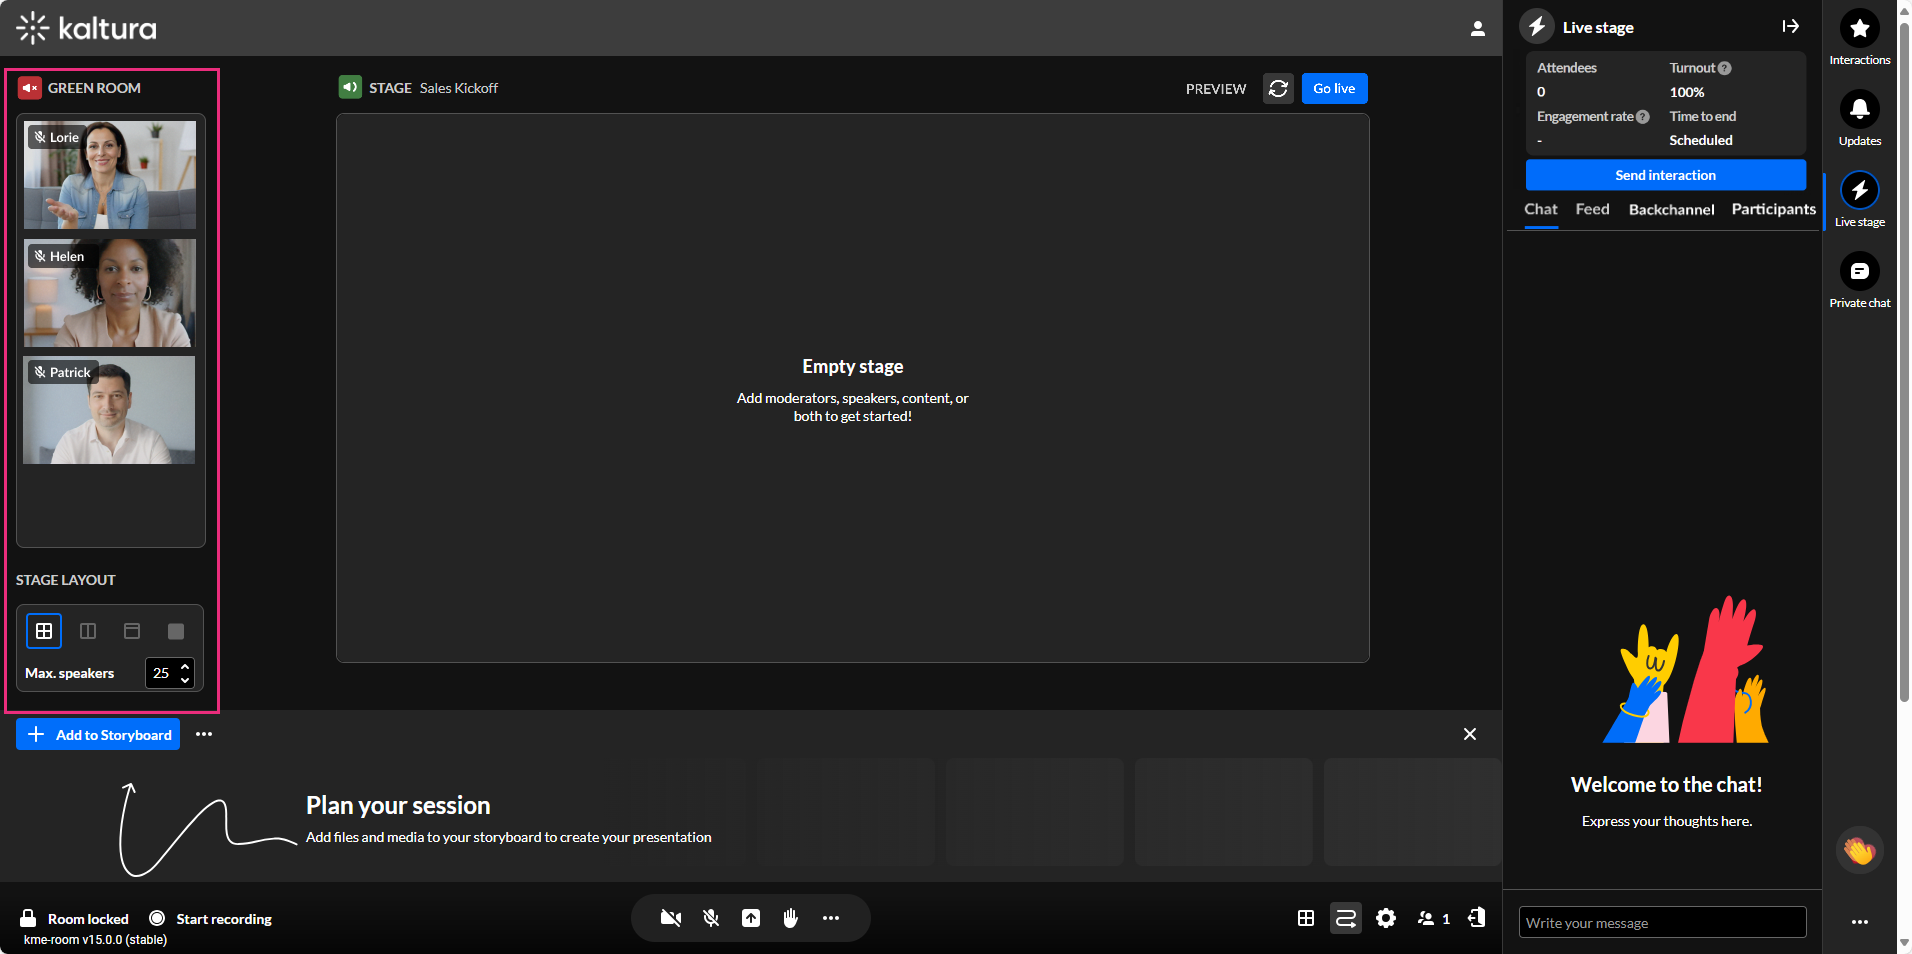Viewport: 1912px width, 954px height.
Task: Start recording the session
Action: click(211, 919)
